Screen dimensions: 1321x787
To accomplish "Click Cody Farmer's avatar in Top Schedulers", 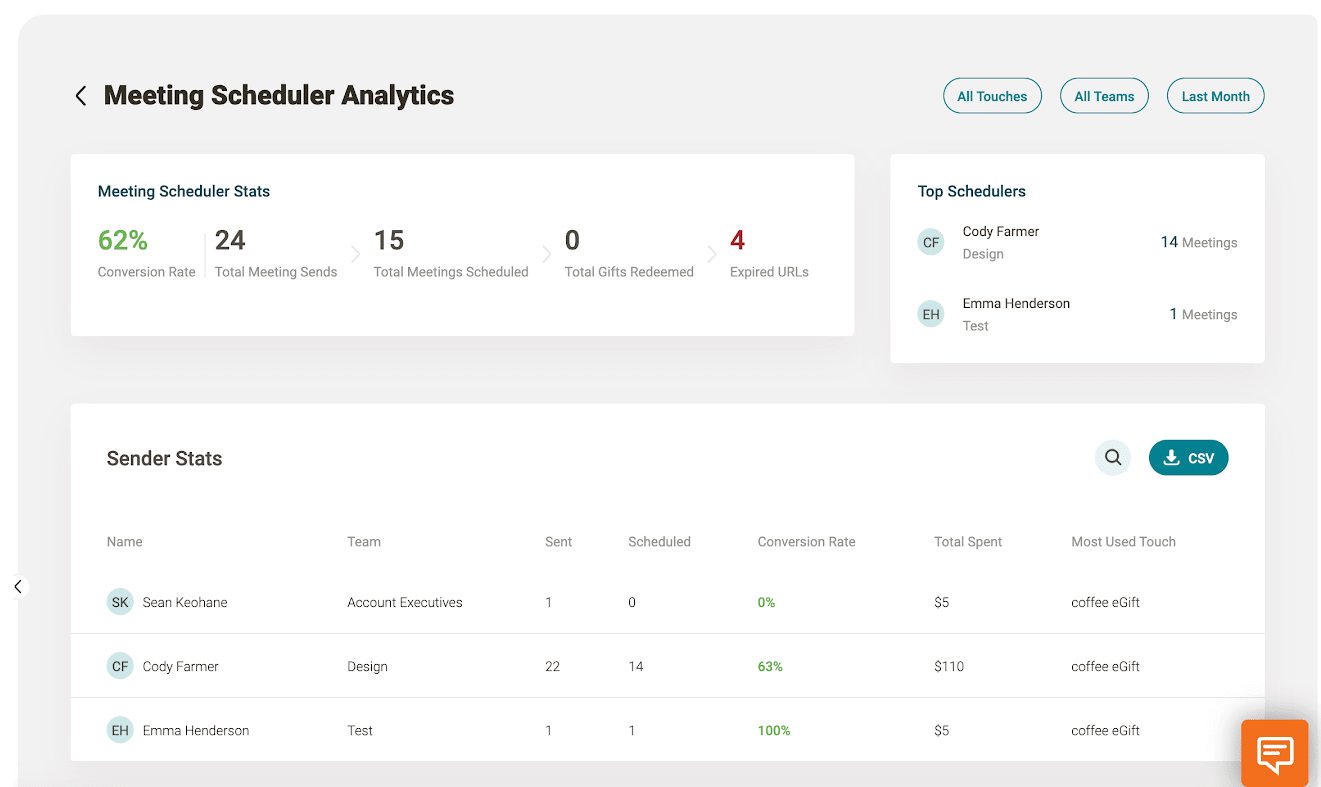I will (x=931, y=242).
